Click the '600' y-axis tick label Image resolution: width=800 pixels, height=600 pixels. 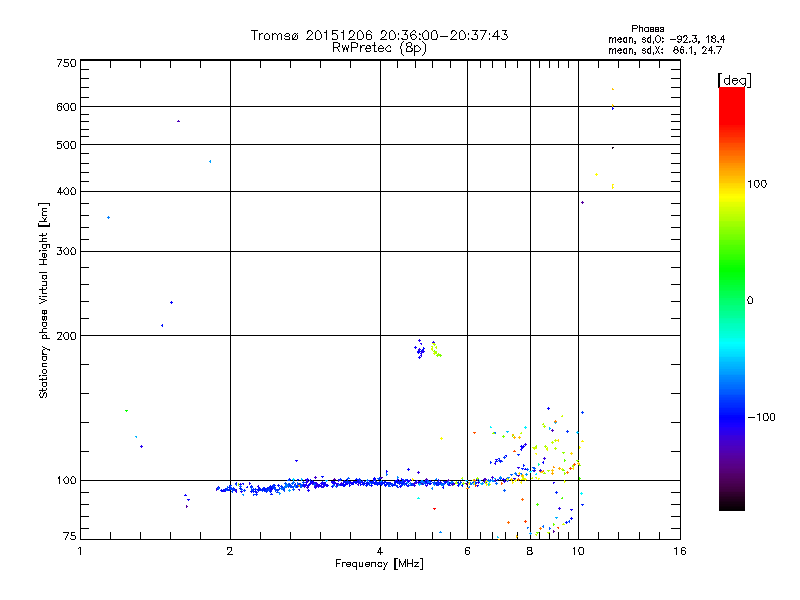[x=66, y=107]
